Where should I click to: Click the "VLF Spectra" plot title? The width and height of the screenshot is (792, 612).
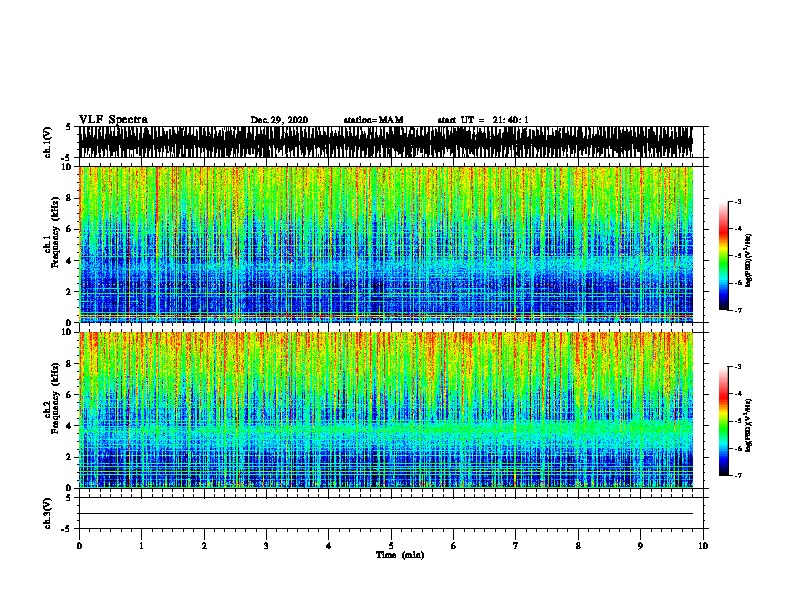(113, 120)
